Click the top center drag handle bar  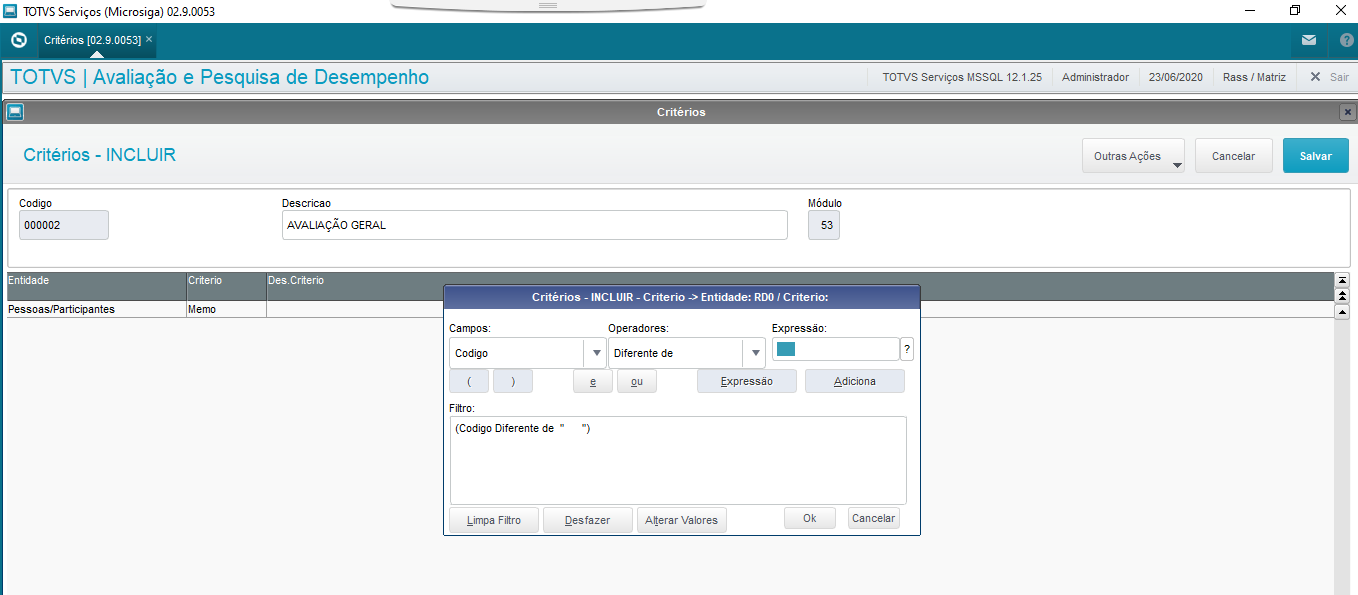coord(548,5)
